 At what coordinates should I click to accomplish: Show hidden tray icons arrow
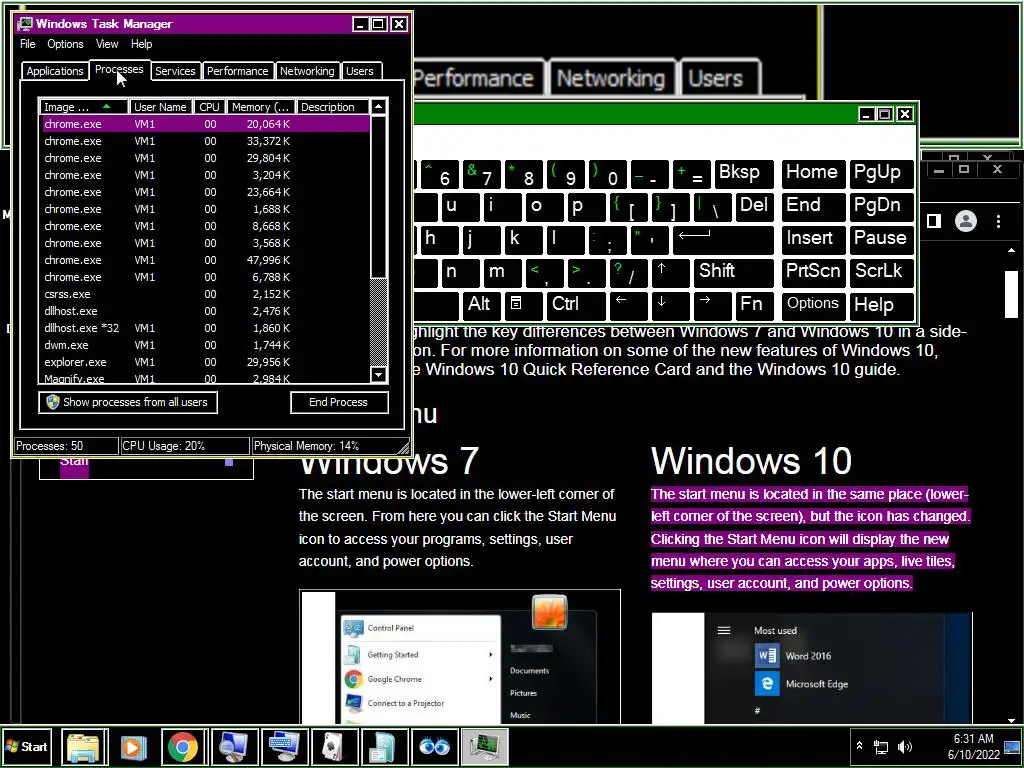(x=859, y=746)
